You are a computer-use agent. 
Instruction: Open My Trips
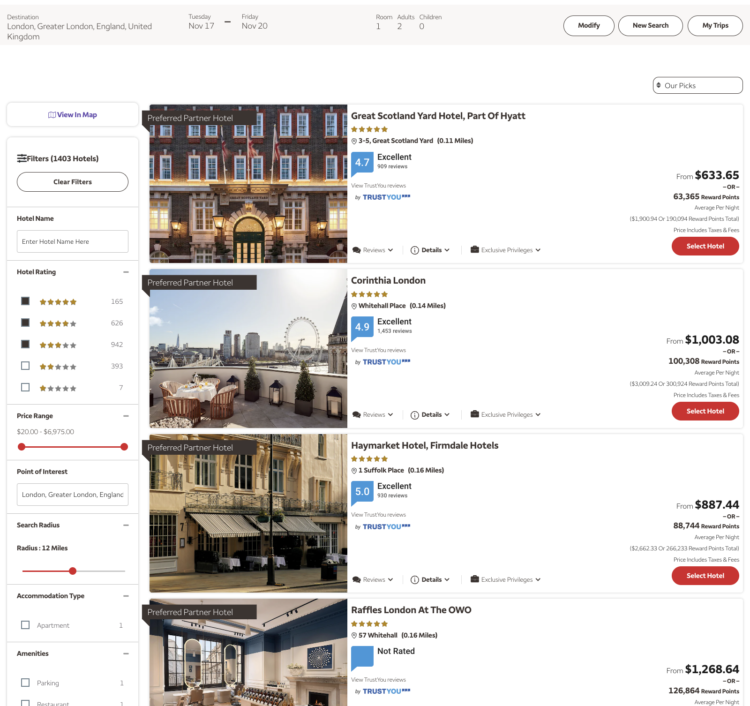[x=715, y=26]
